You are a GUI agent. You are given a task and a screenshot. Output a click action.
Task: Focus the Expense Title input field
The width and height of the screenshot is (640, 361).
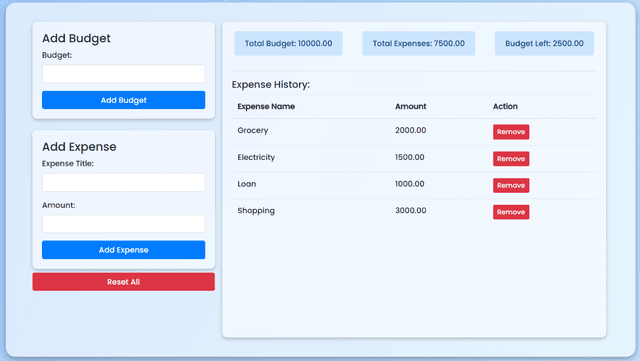123,183
